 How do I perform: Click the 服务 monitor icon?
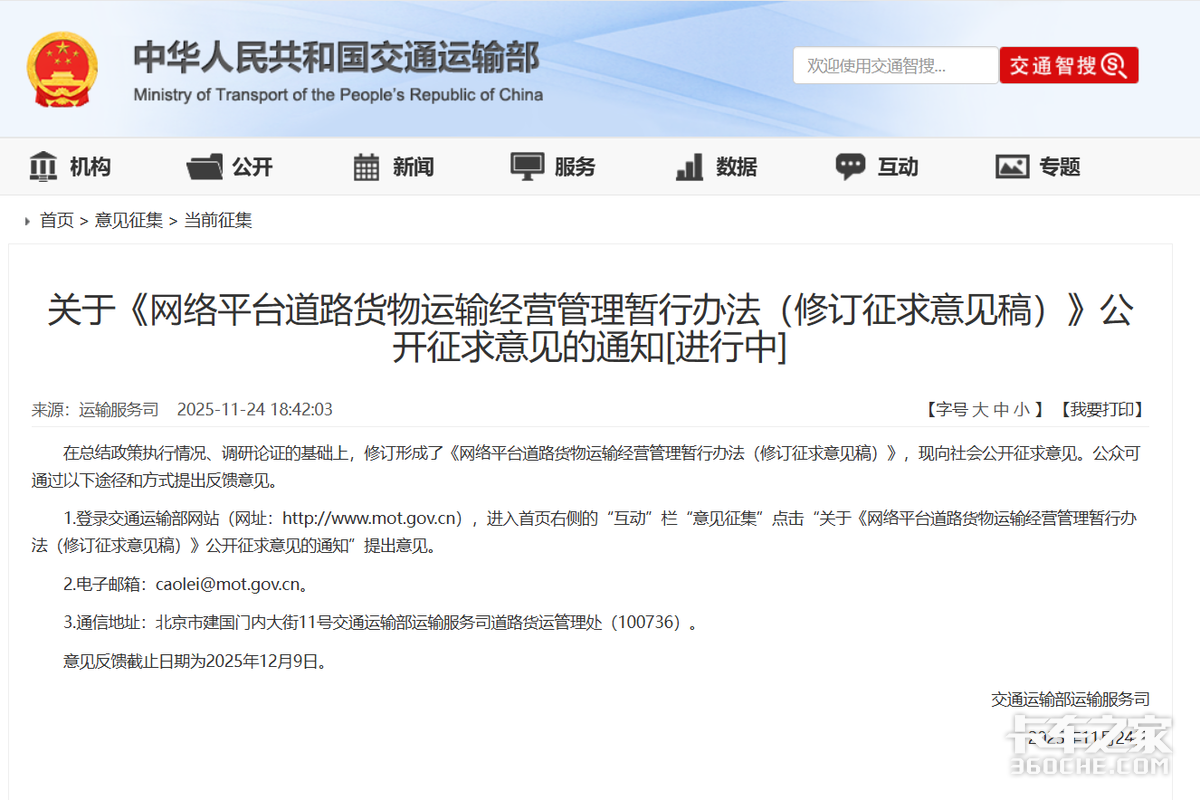coord(527,167)
